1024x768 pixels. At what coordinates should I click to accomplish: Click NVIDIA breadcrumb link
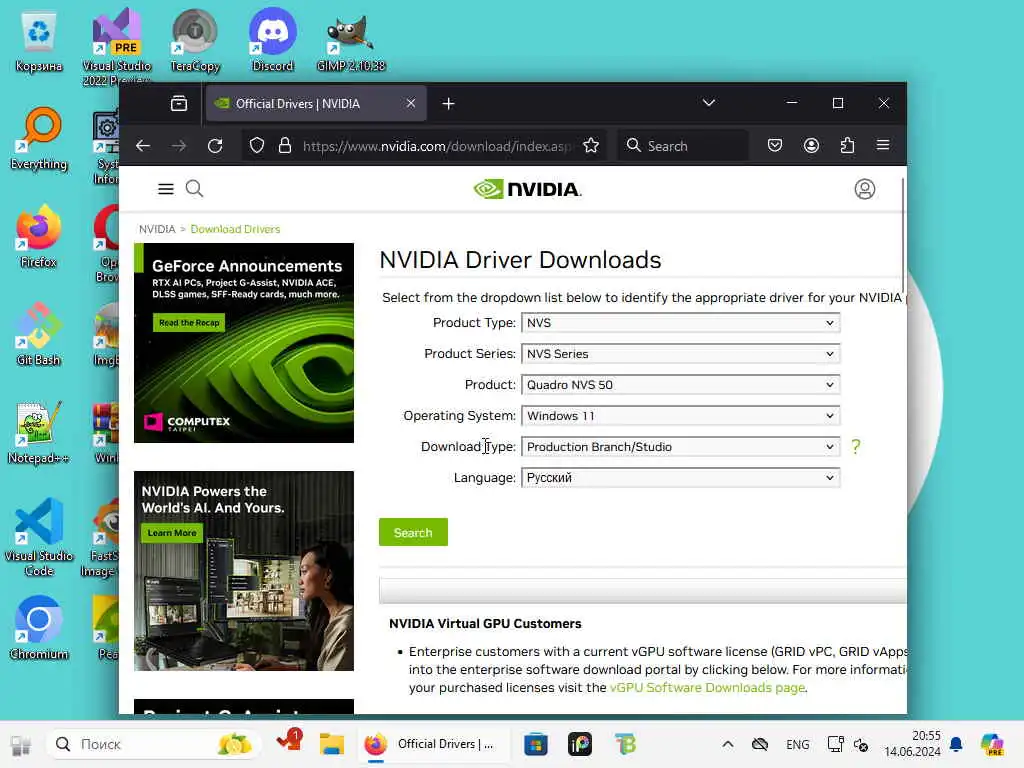coord(157,229)
